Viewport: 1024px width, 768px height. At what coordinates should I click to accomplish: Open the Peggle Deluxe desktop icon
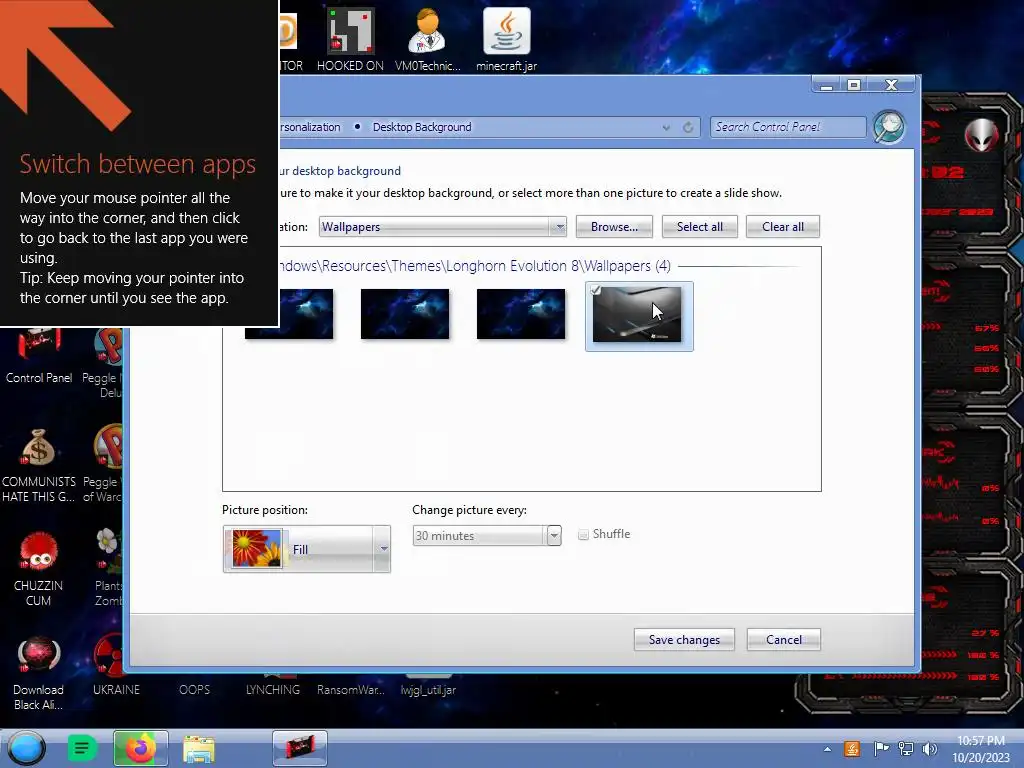[103, 362]
